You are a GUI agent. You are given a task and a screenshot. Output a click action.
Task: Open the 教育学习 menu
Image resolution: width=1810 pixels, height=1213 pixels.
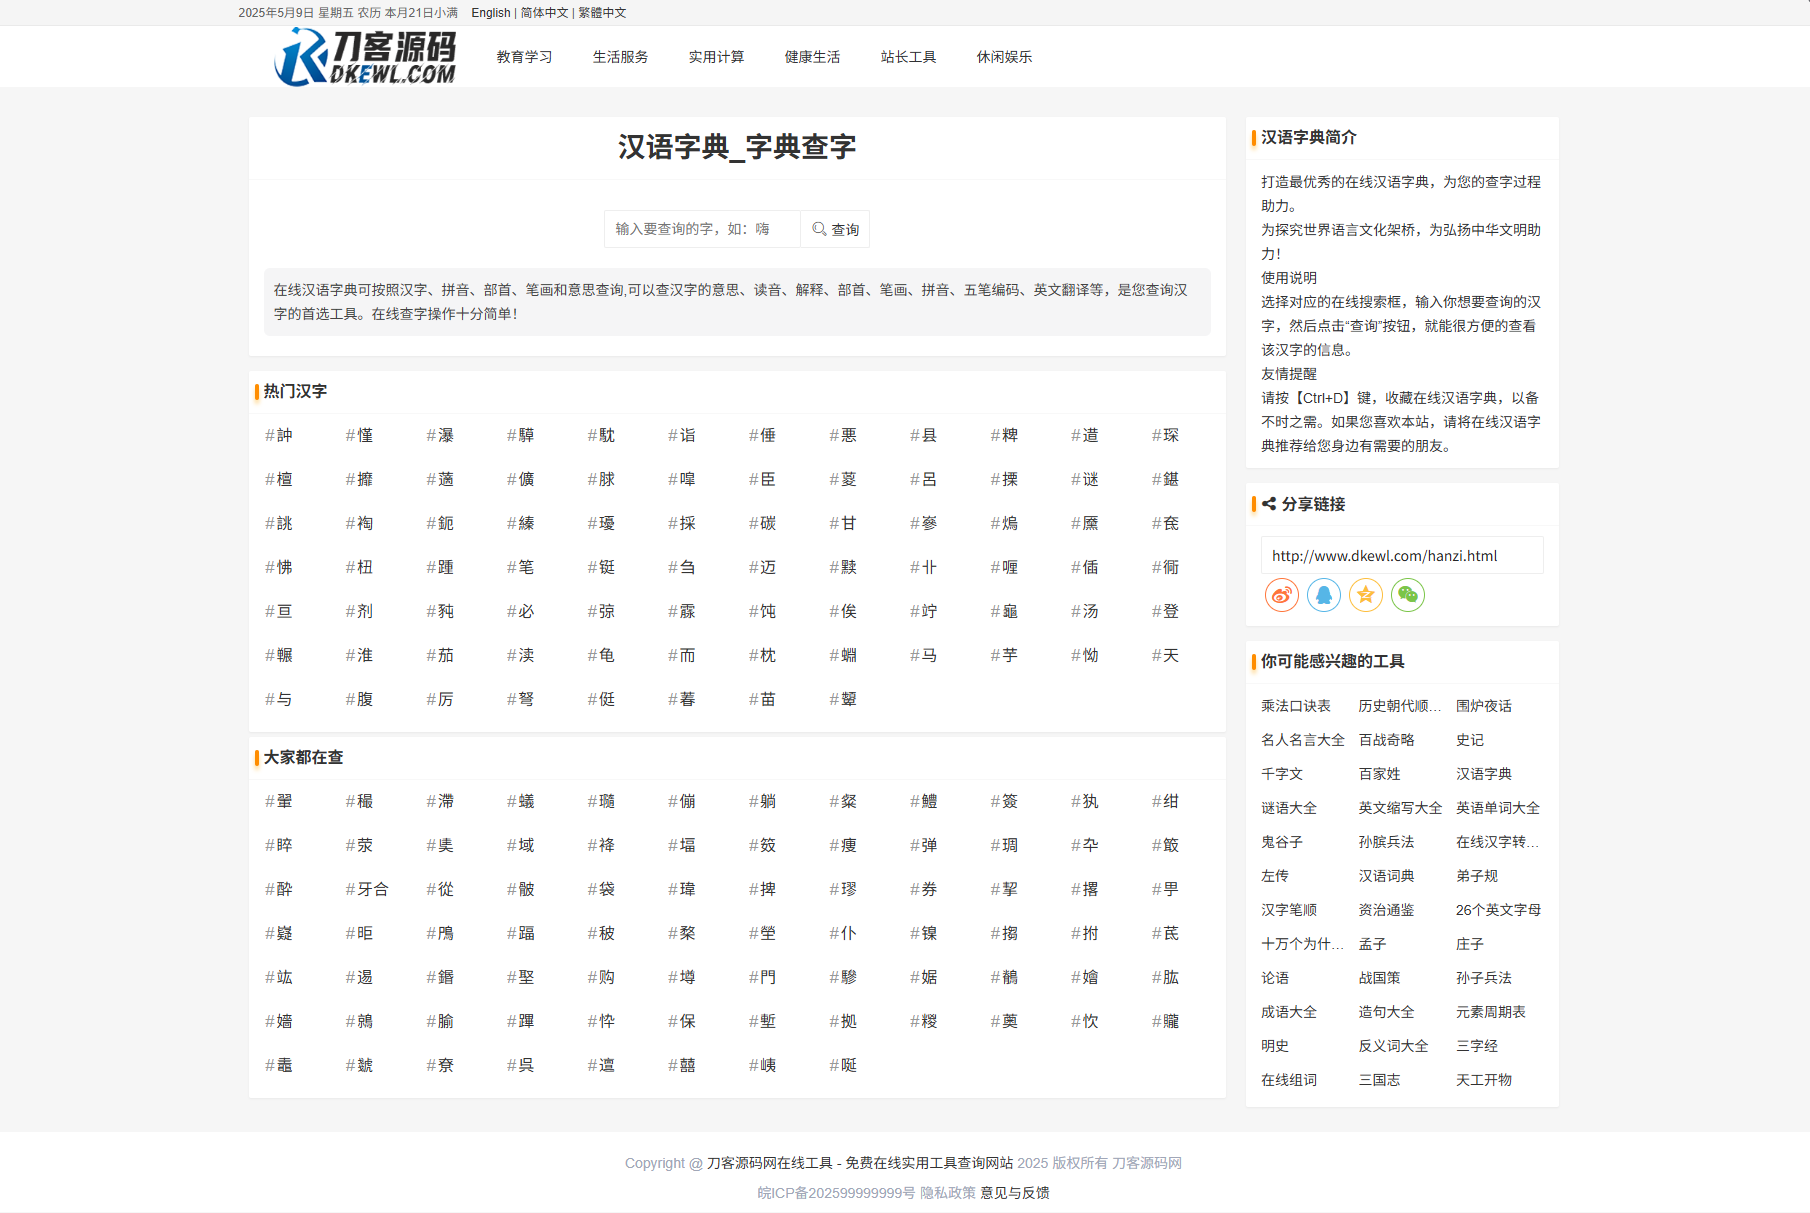(x=523, y=57)
